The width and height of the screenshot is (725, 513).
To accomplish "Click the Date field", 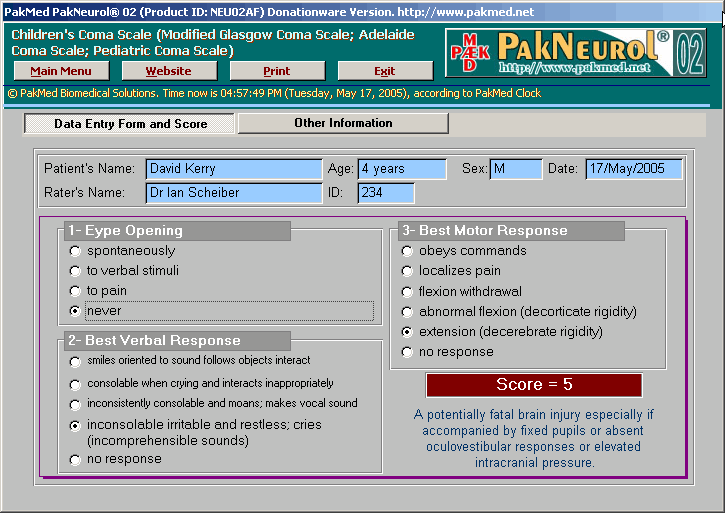I will [x=634, y=169].
